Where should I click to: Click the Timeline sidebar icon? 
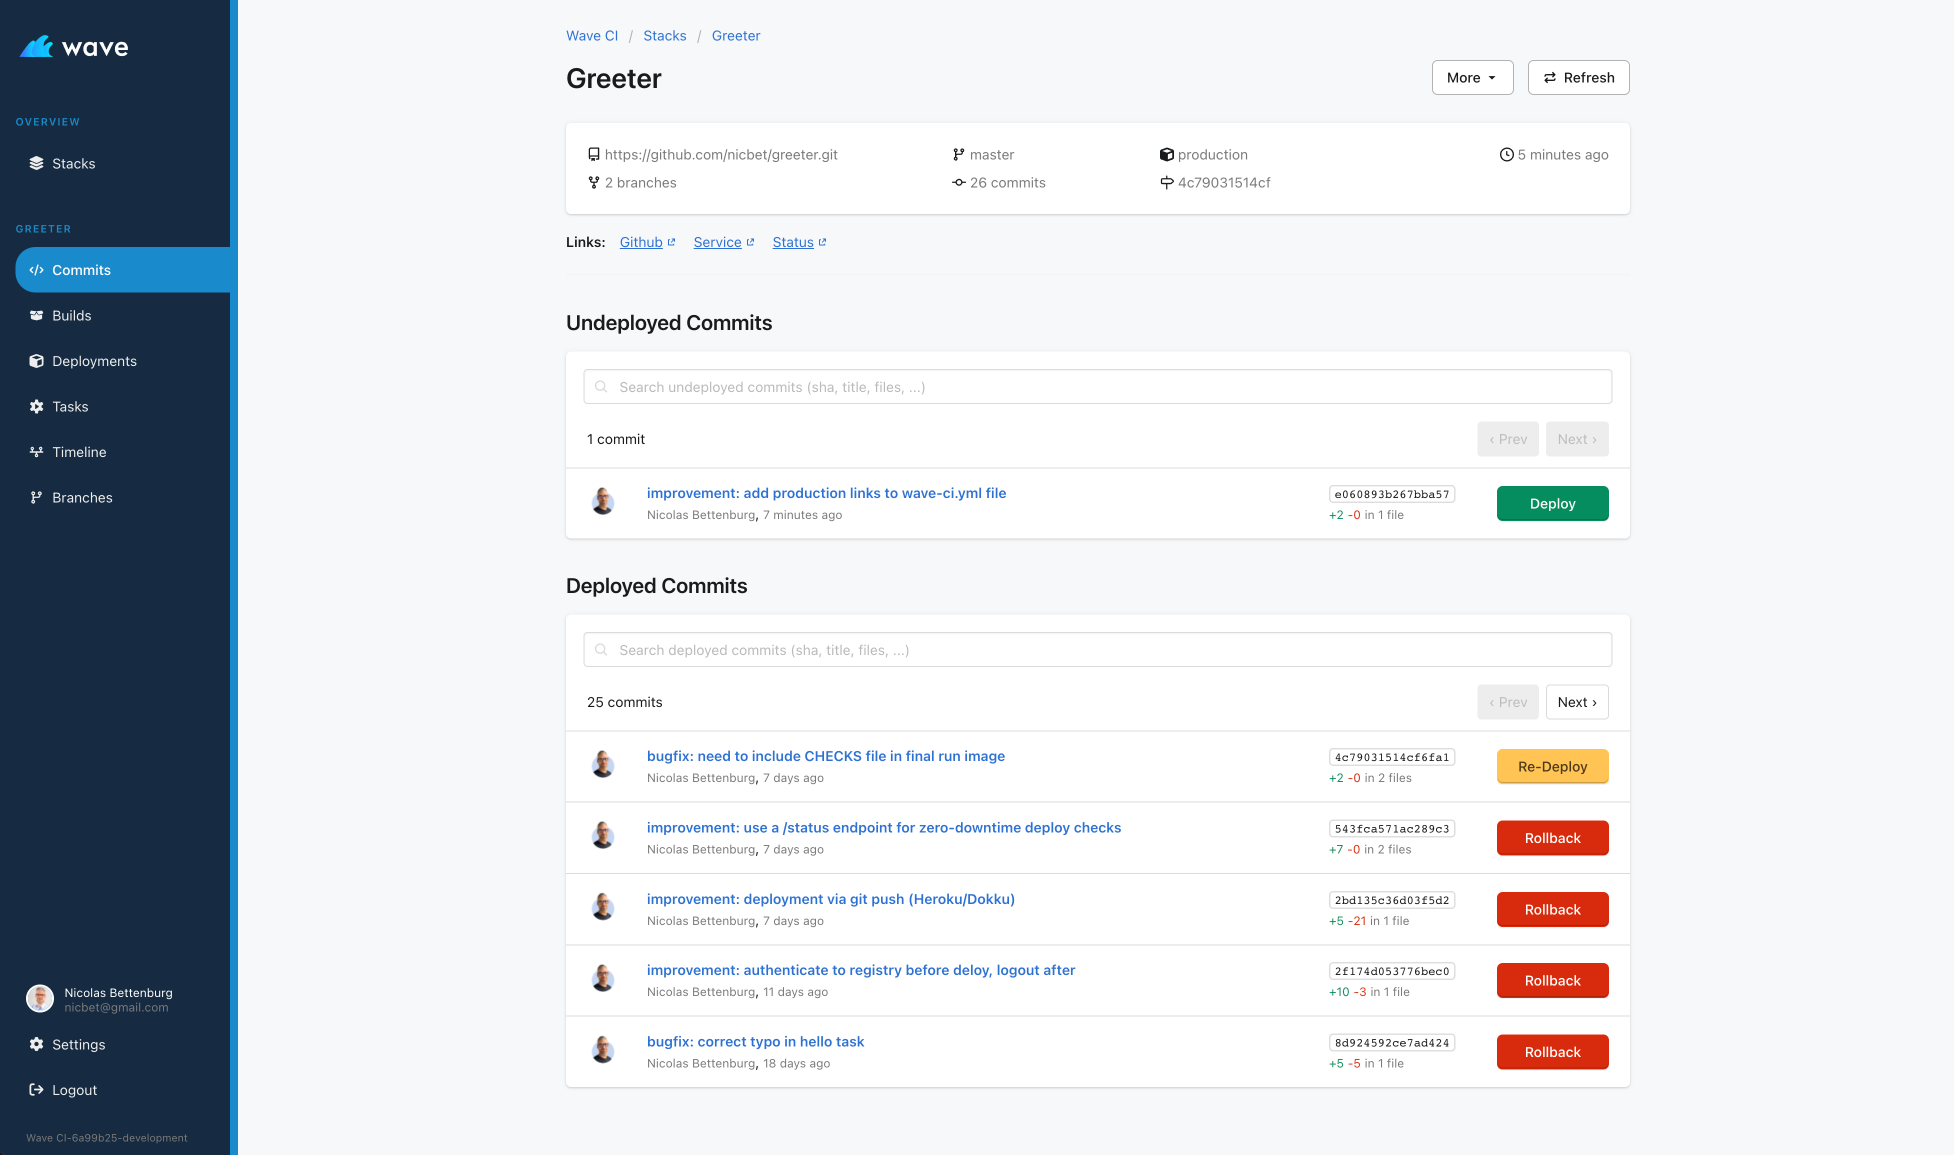tap(36, 452)
